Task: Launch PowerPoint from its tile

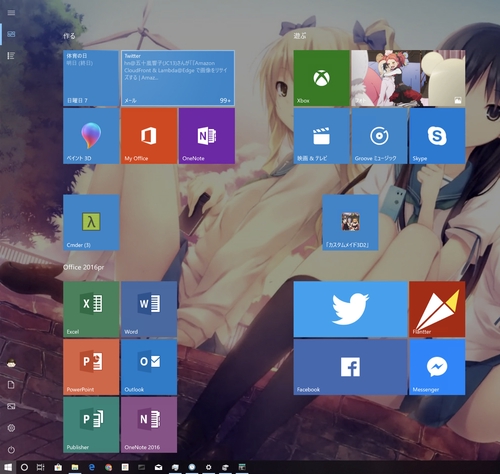Action: pyautogui.click(x=91, y=367)
